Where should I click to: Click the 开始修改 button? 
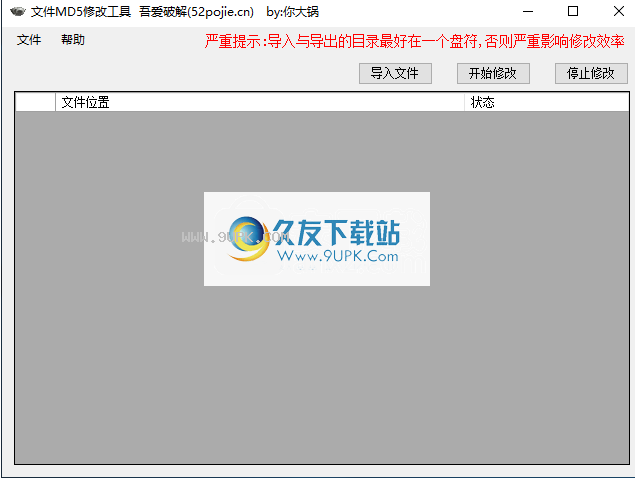pos(493,73)
